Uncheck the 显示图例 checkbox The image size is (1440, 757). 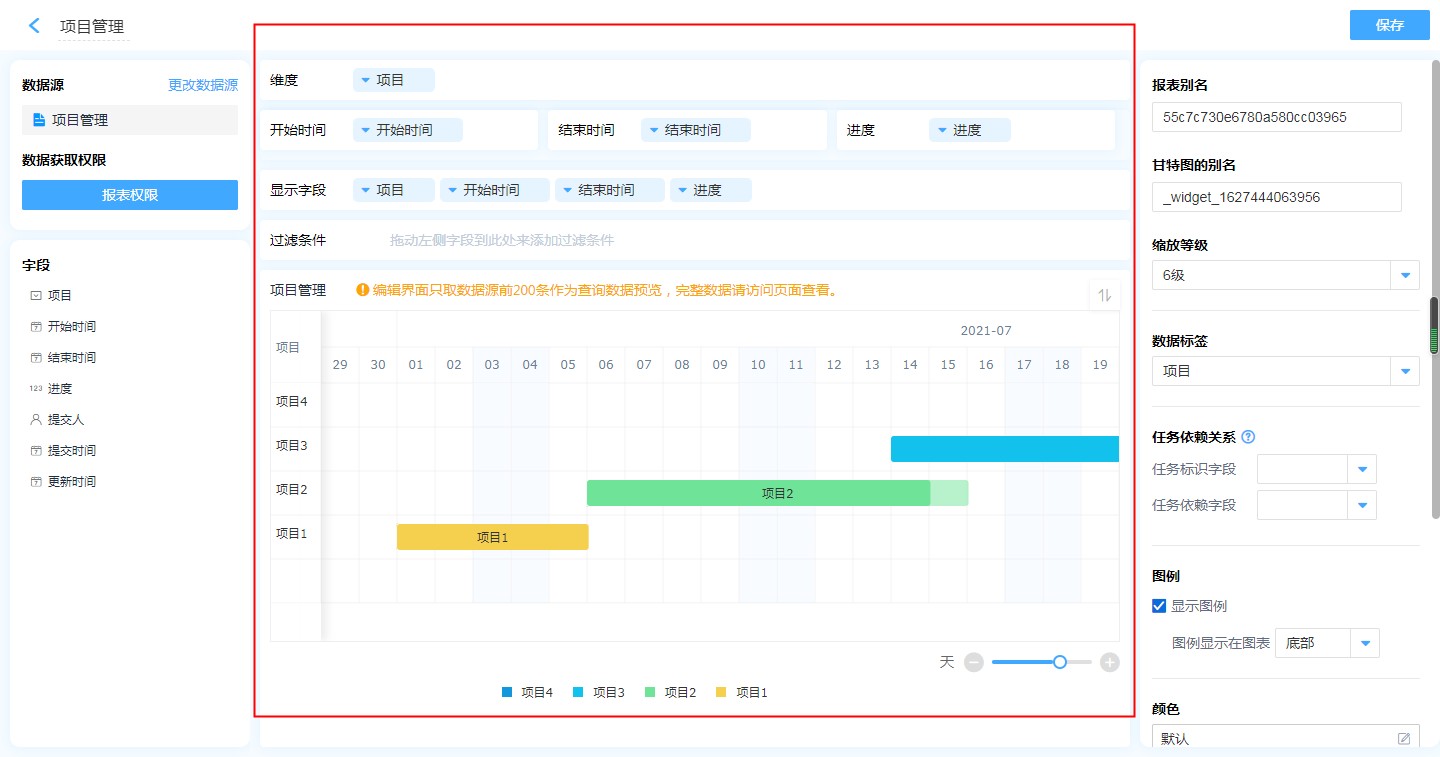pos(1159,606)
